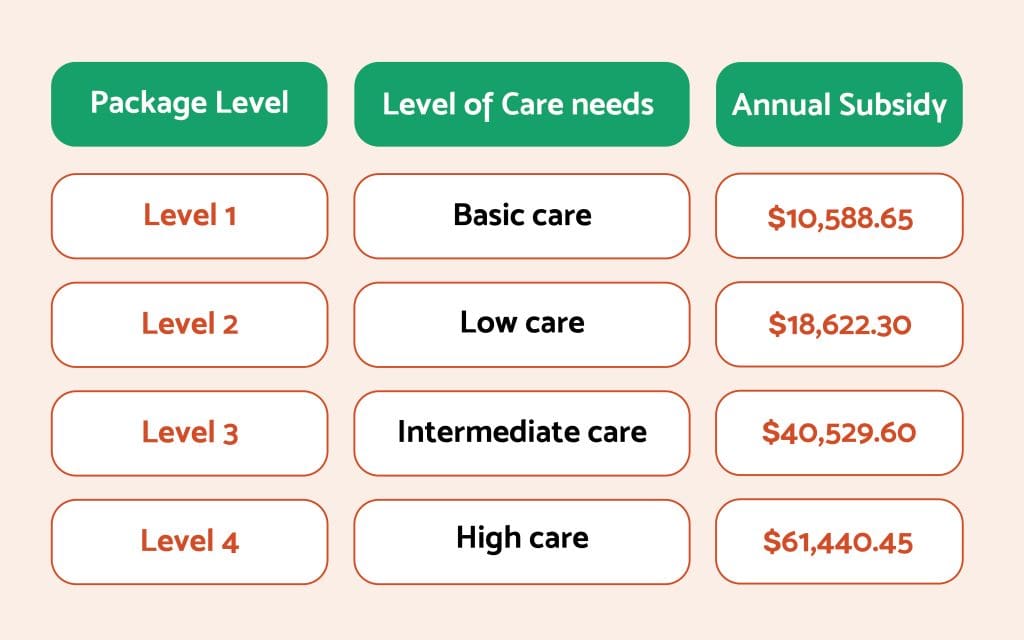Select the Level 3 cell

(x=189, y=433)
